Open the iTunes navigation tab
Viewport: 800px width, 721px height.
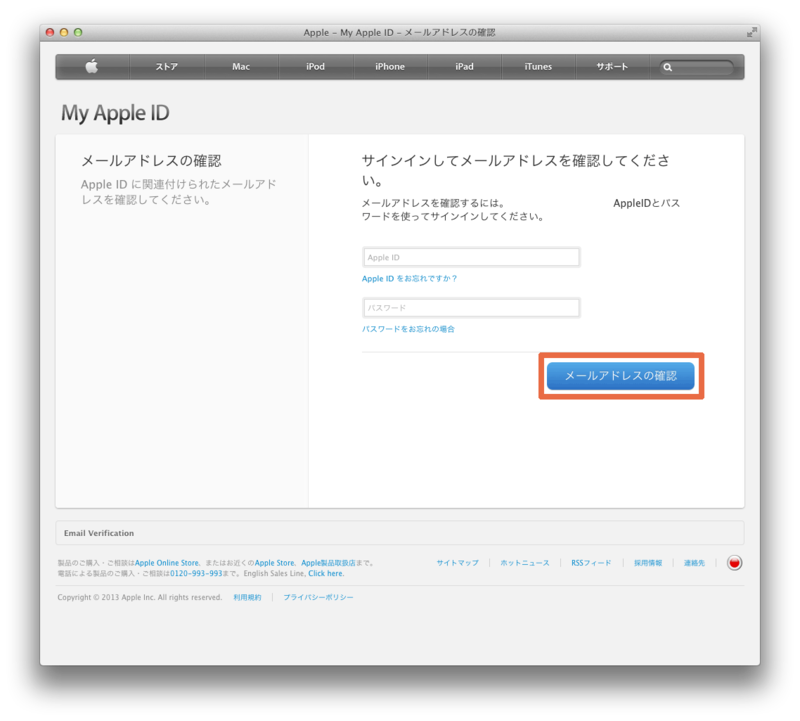click(538, 67)
